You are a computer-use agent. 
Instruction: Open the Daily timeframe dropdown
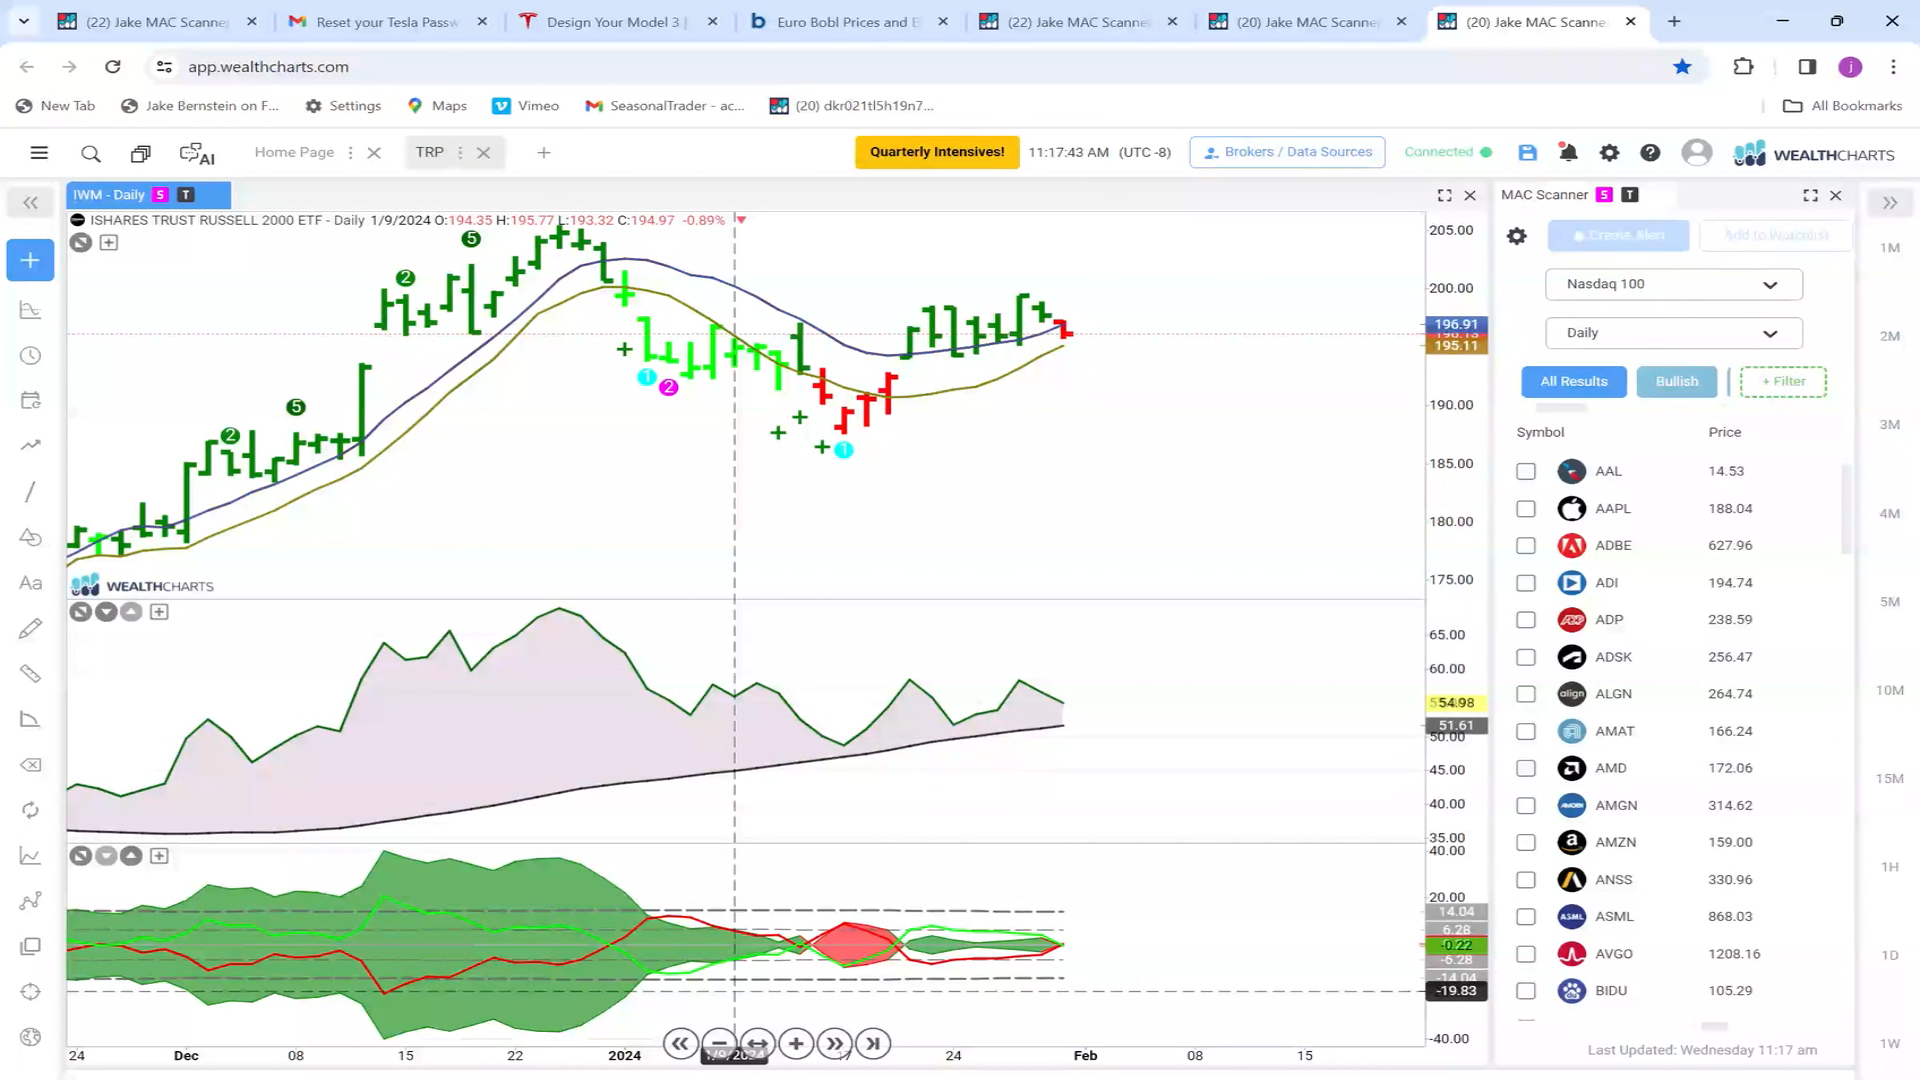1673,333
